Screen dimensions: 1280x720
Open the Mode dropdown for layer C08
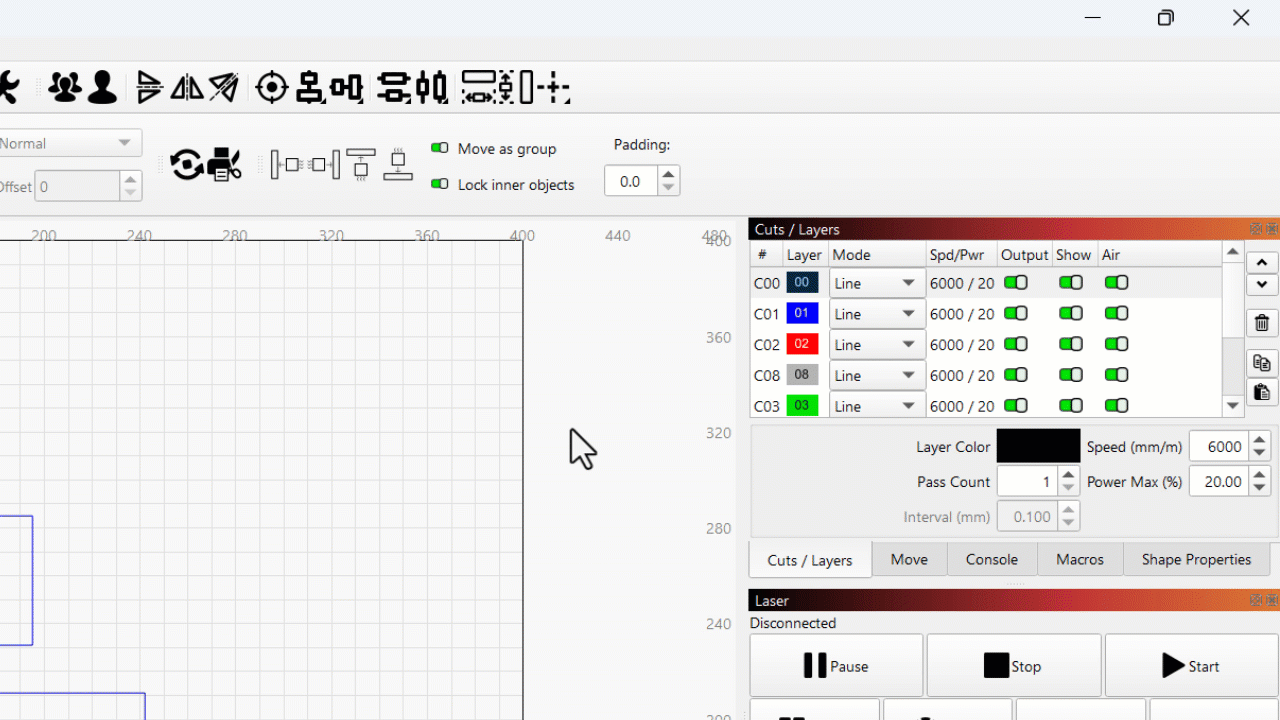tap(875, 376)
